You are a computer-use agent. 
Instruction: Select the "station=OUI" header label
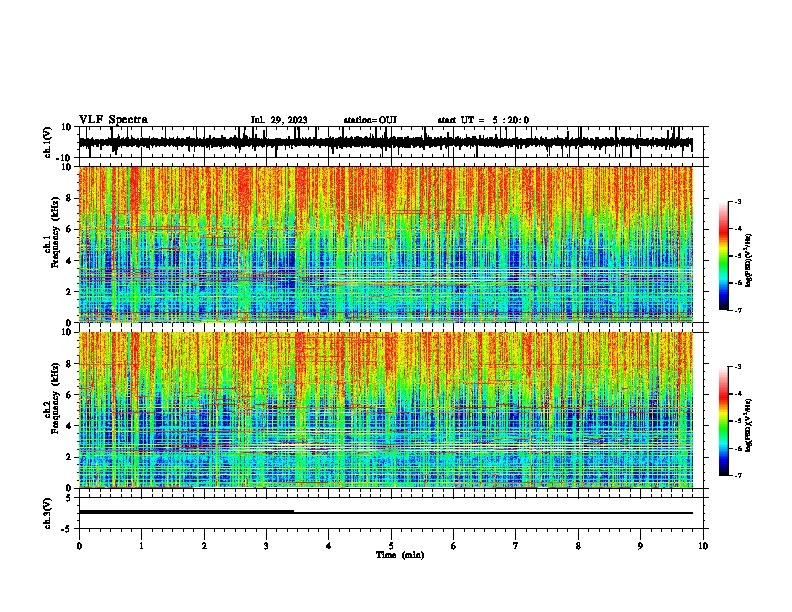click(370, 120)
